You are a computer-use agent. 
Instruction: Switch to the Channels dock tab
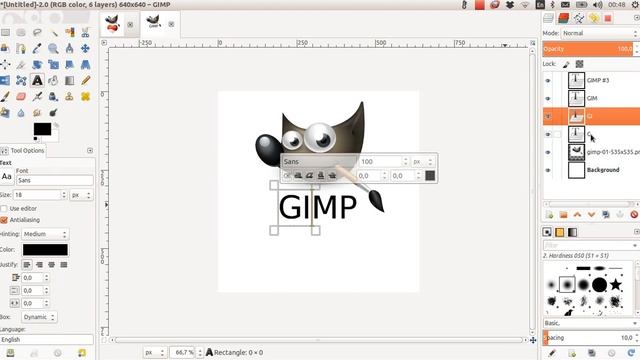point(564,18)
